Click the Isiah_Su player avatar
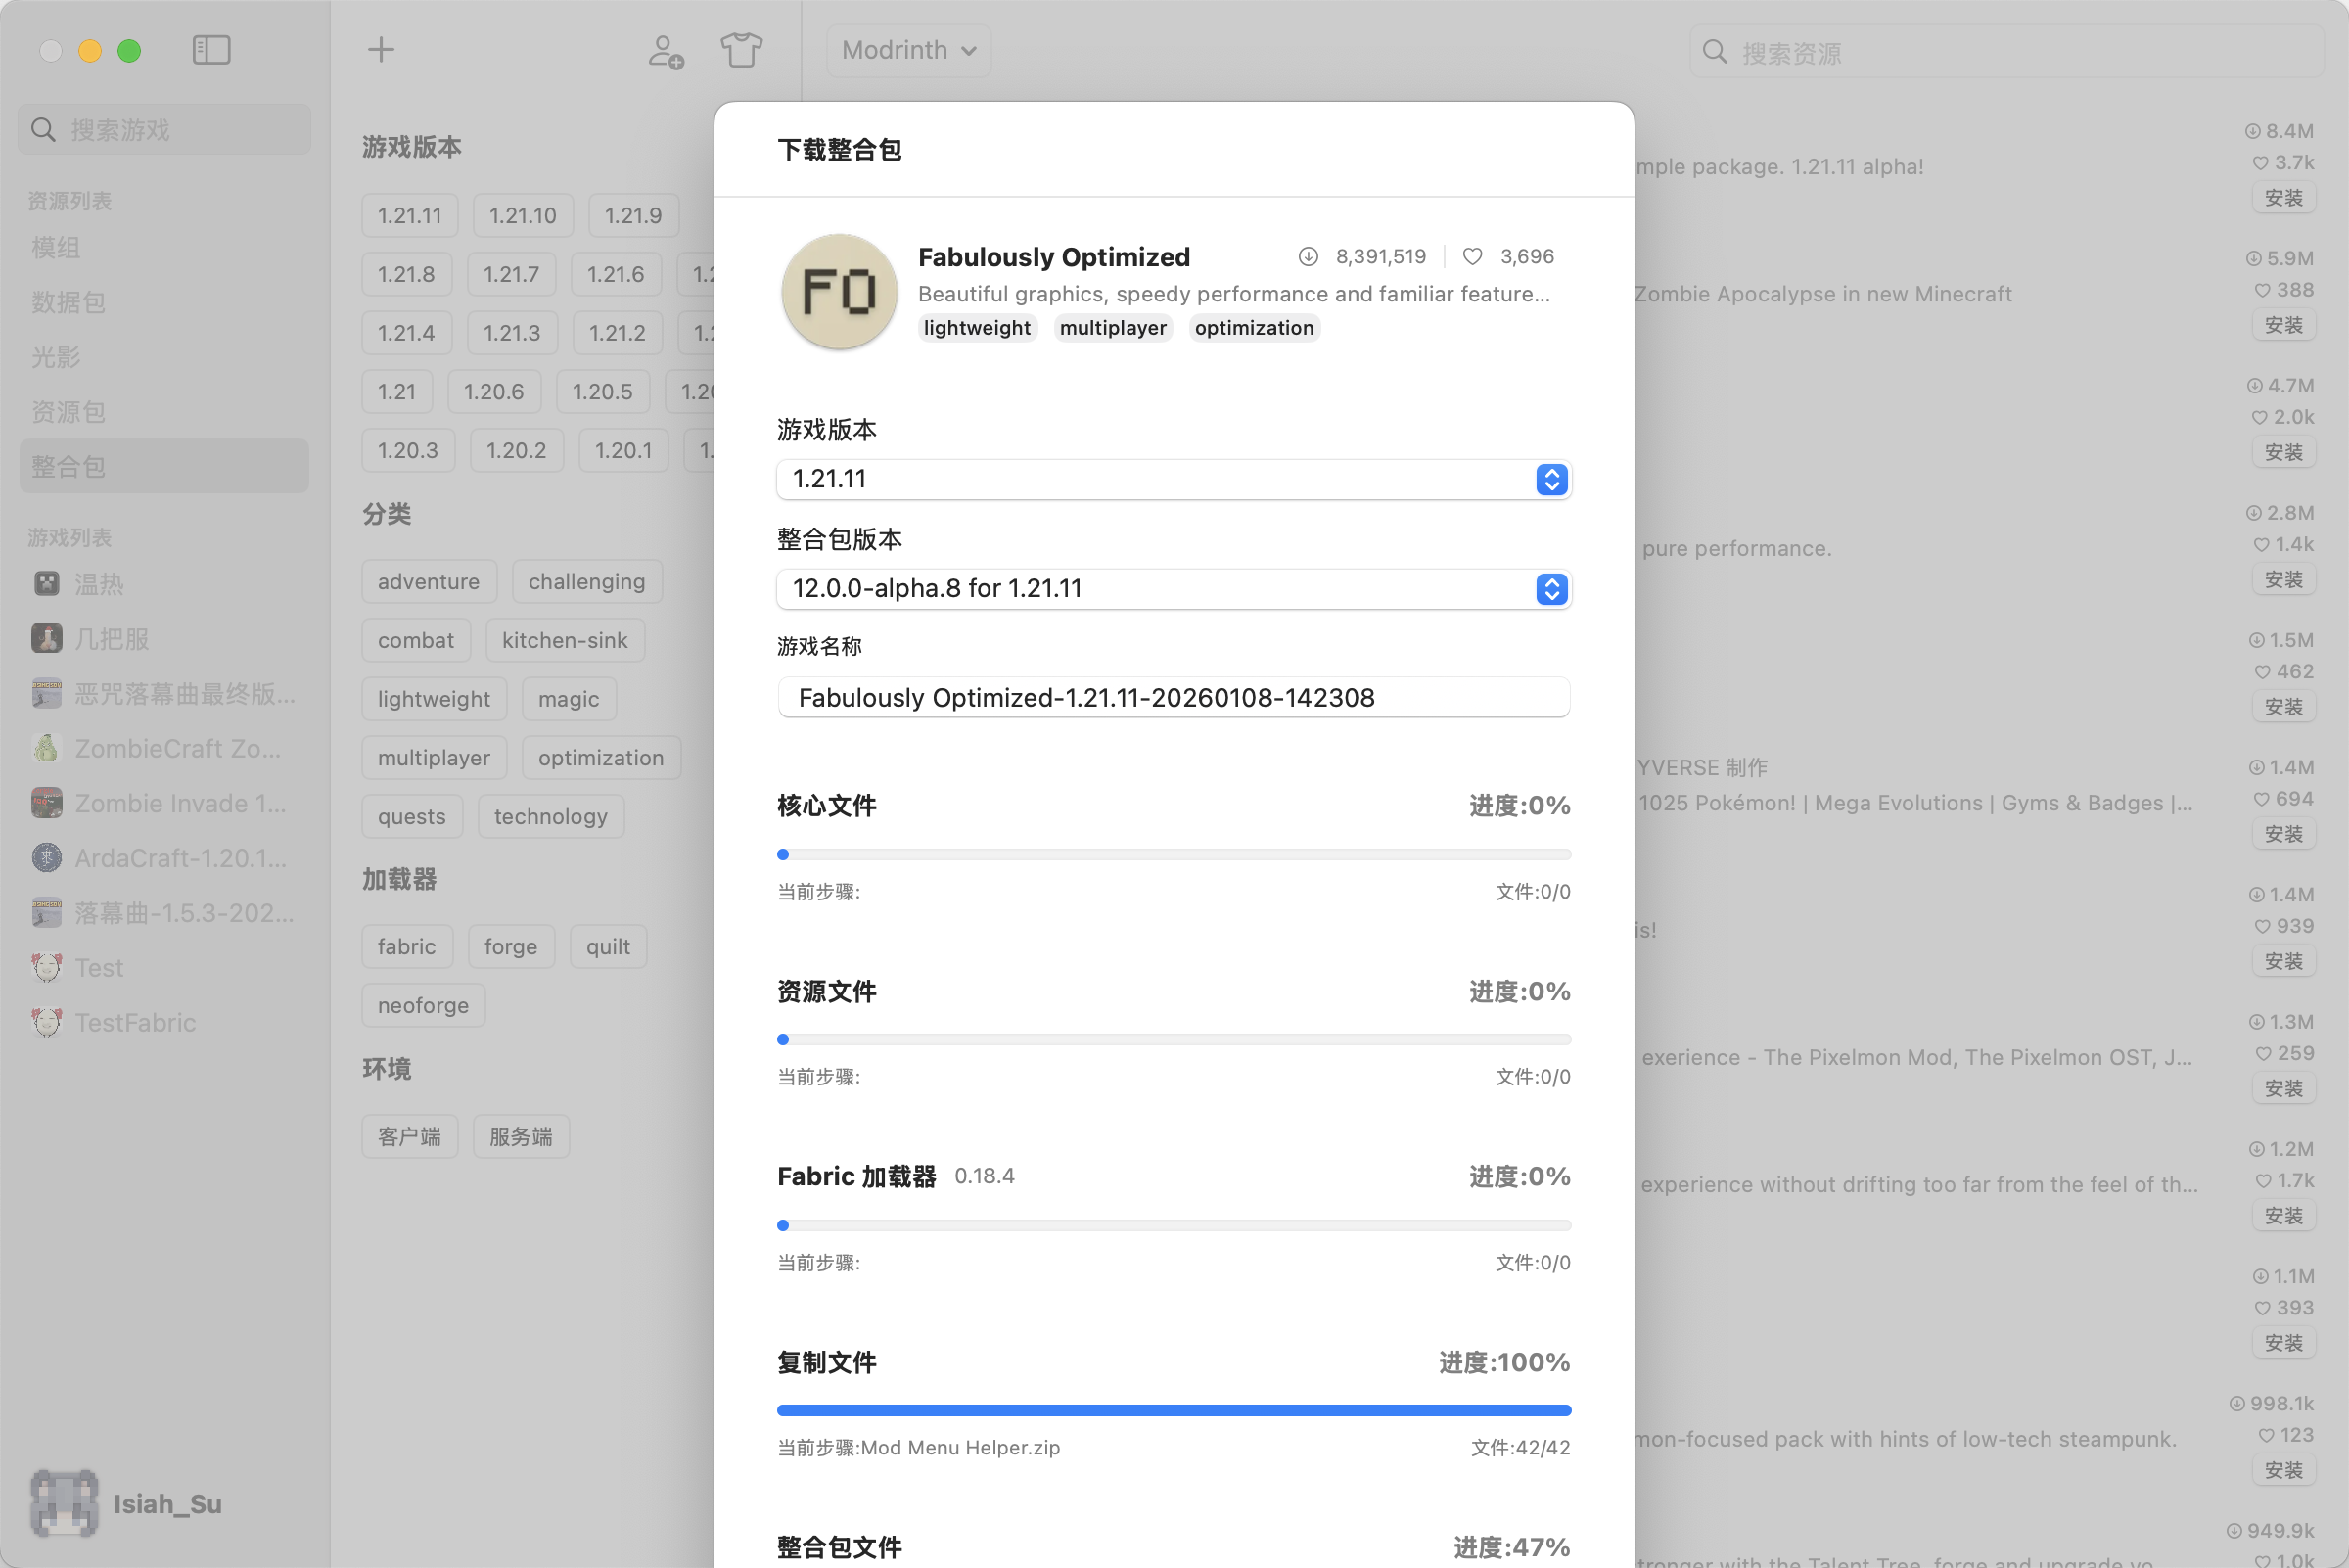Screen dimensions: 2349x1568 coord(64,1503)
